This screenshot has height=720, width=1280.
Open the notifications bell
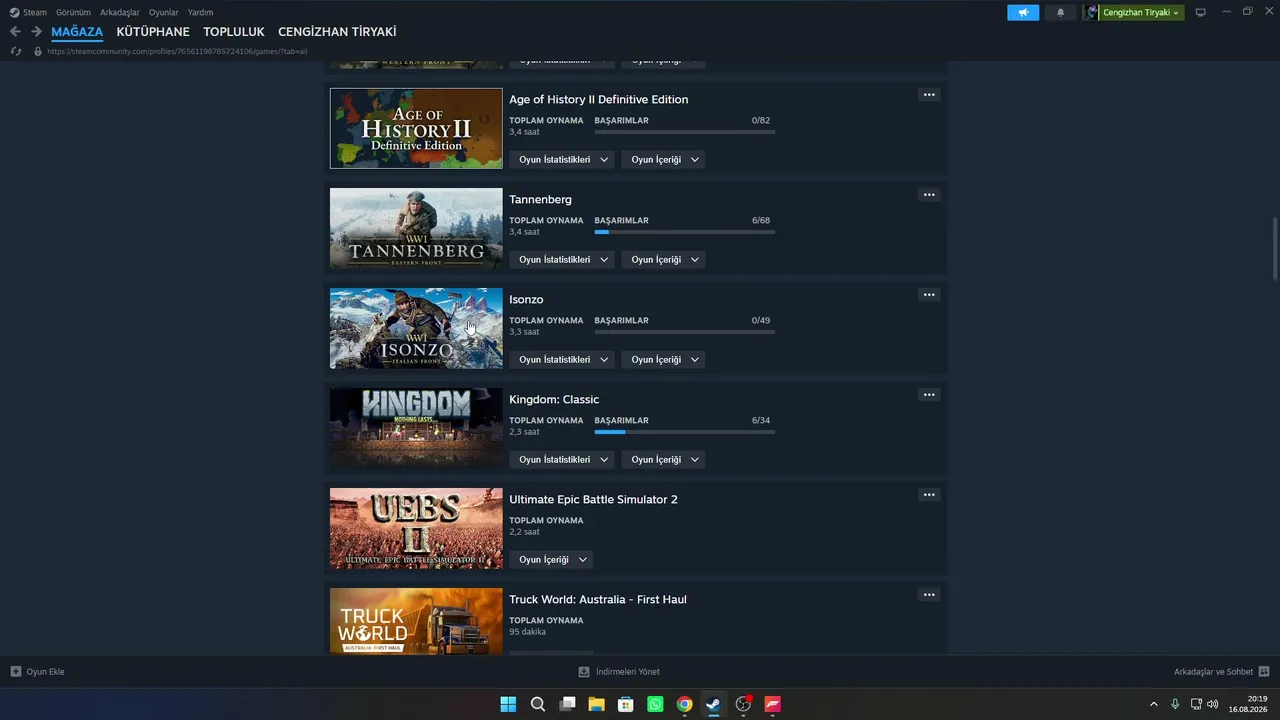(x=1061, y=12)
